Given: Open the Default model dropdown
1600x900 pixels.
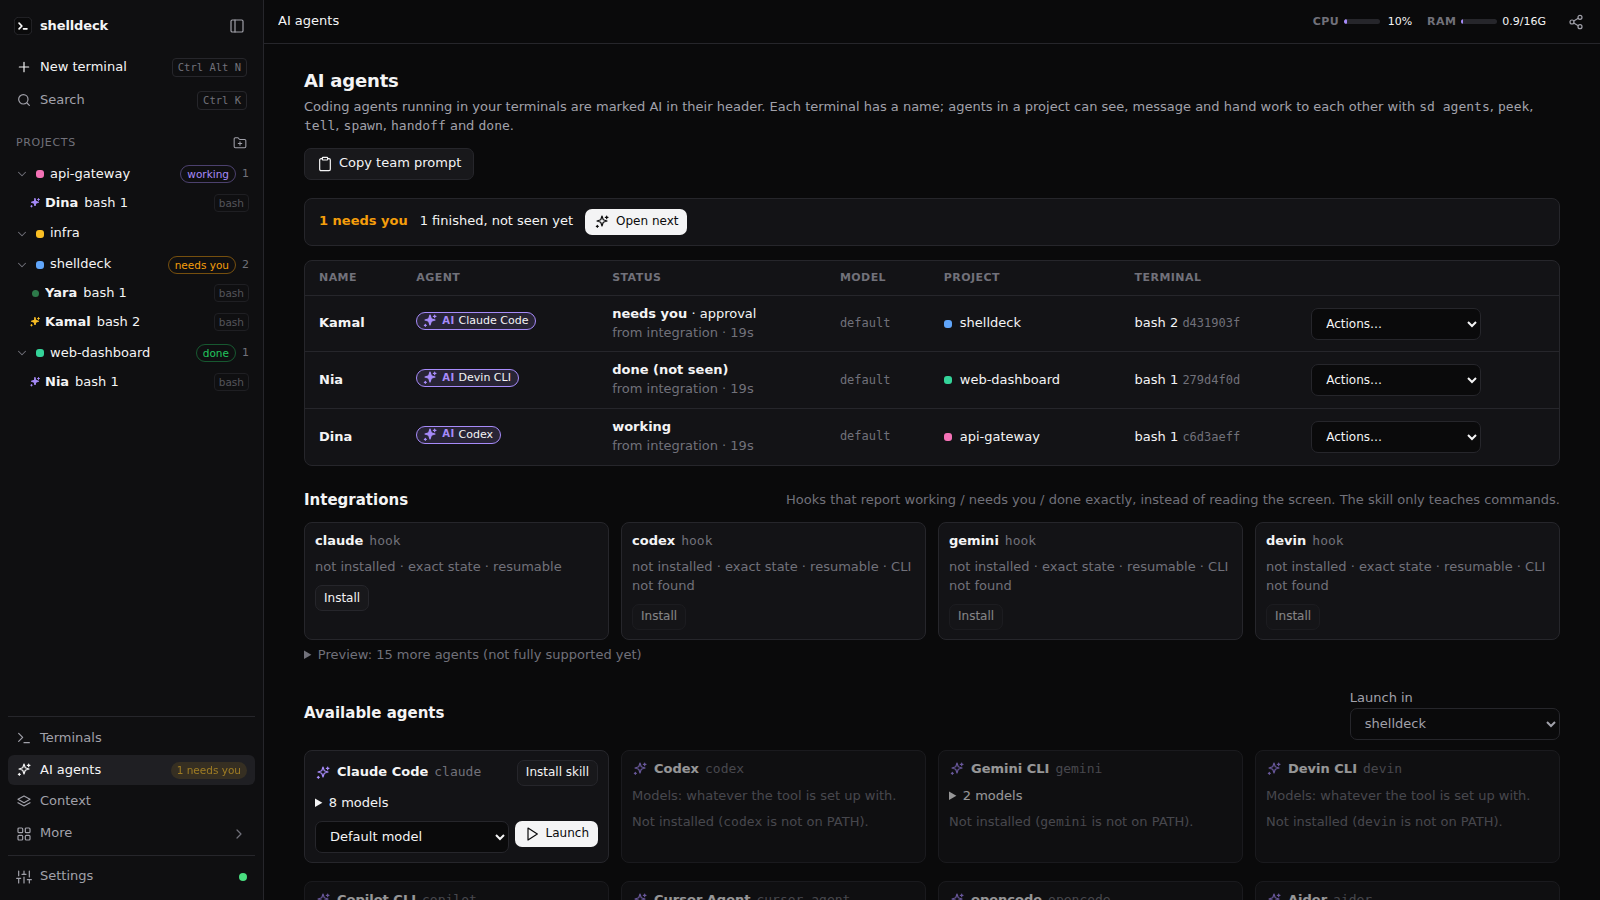Looking at the screenshot, I should (412, 837).
